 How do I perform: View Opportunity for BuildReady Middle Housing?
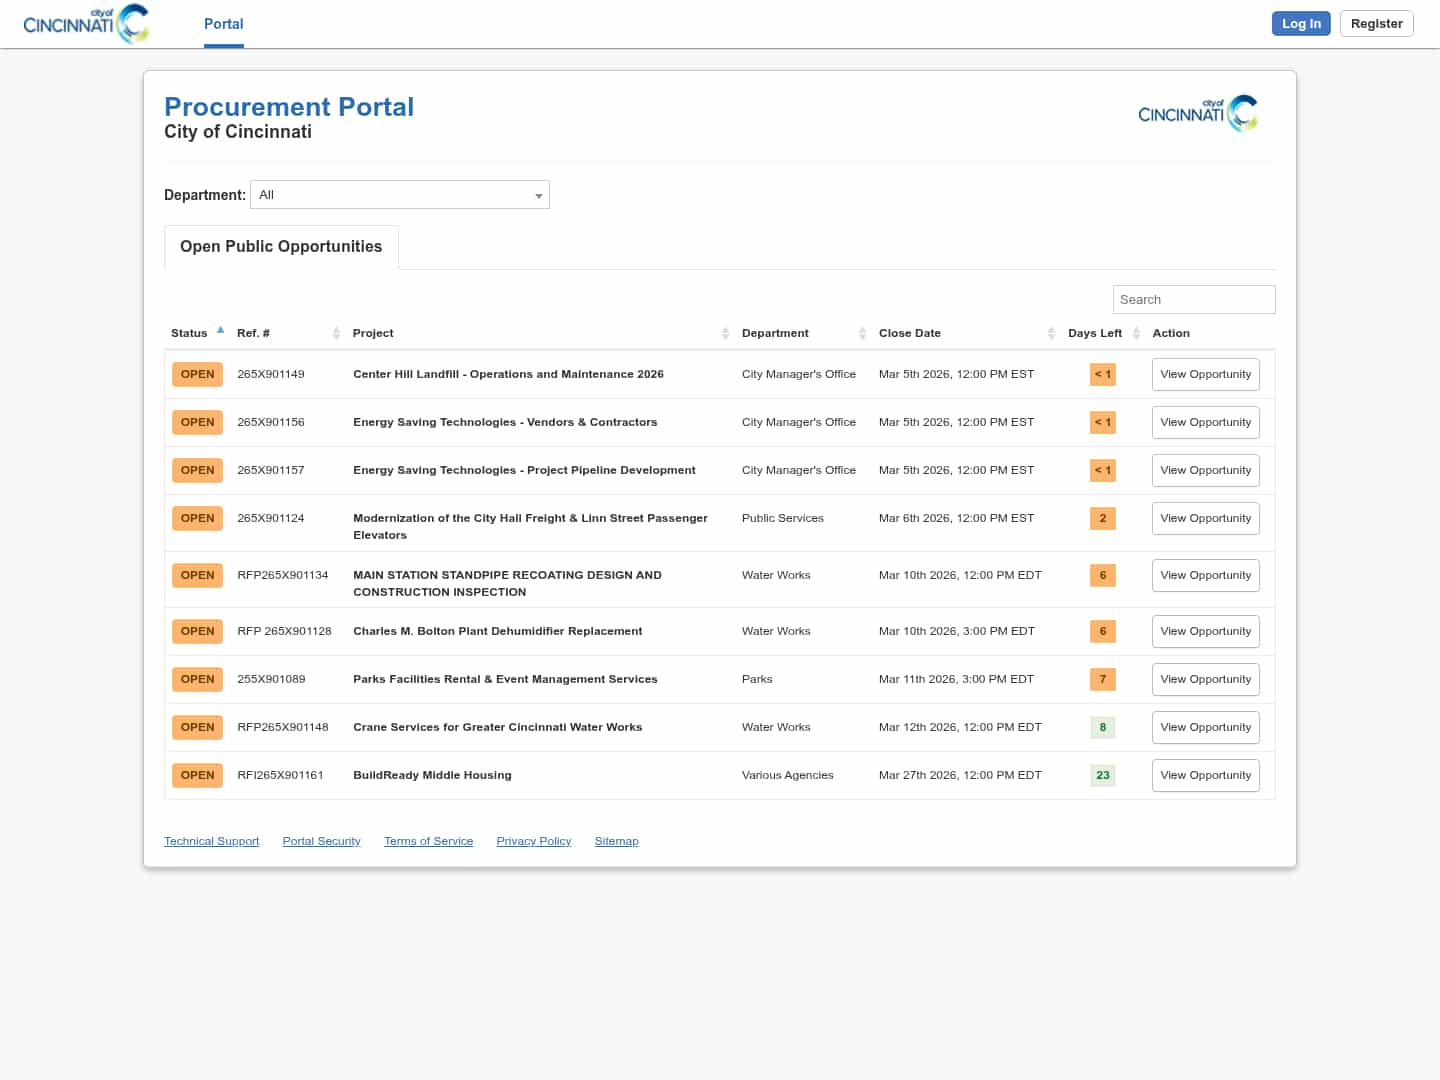(x=1205, y=776)
